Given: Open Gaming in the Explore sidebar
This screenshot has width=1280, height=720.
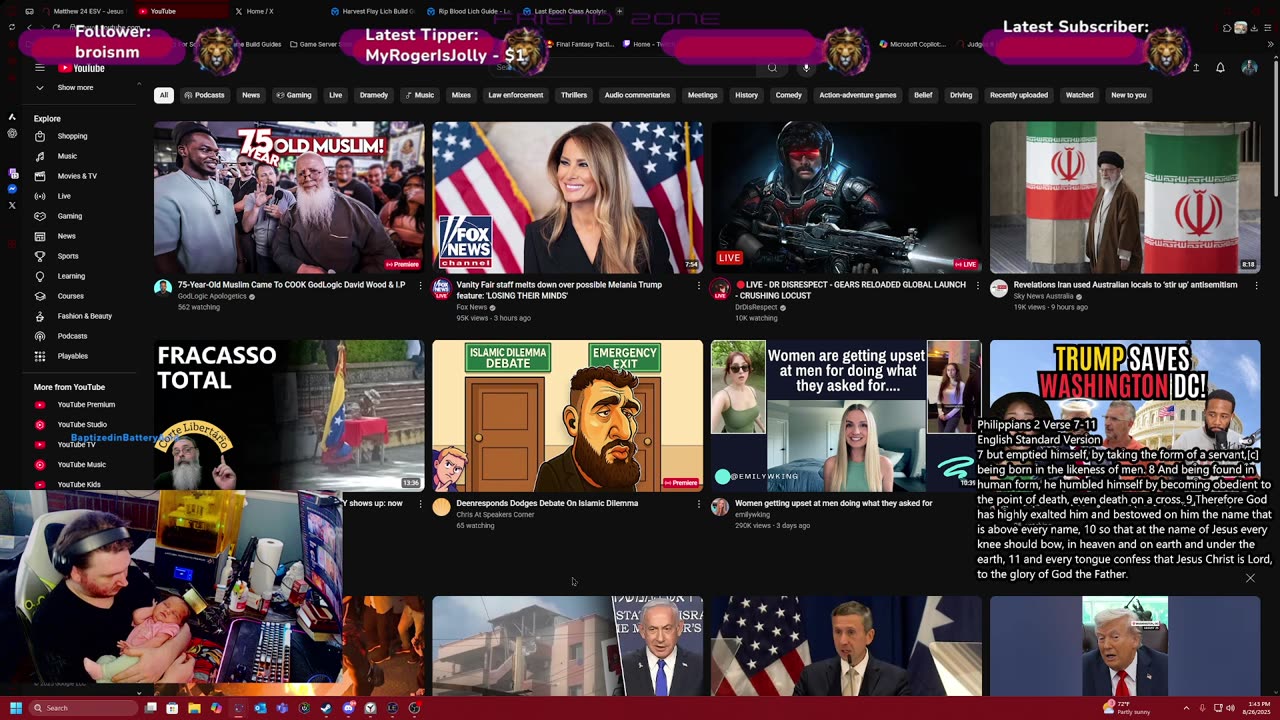Looking at the screenshot, I should coord(70,216).
